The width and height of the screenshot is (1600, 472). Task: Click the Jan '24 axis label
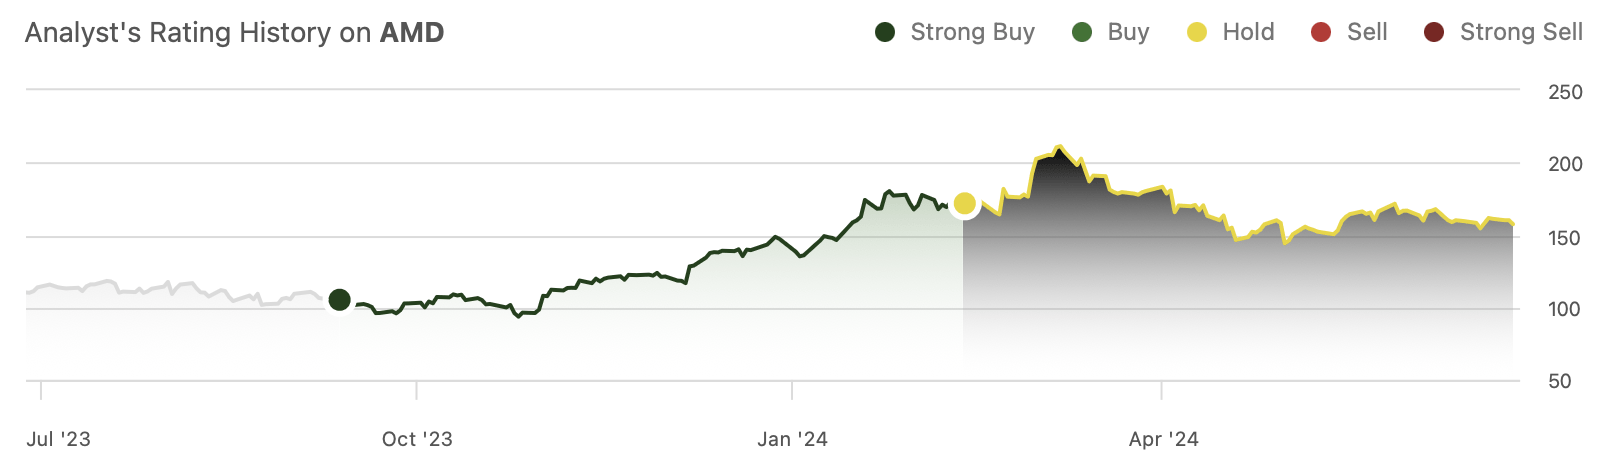792,439
